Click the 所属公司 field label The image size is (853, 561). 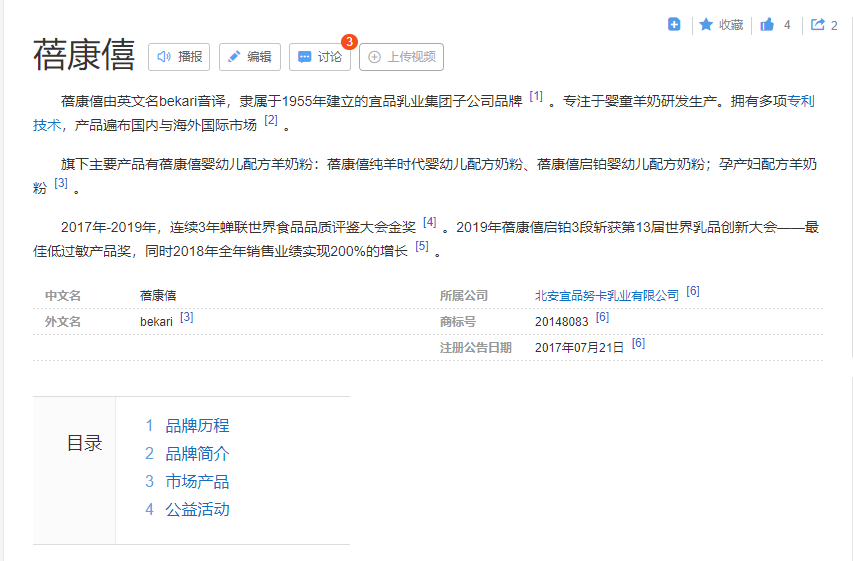pyautogui.click(x=463, y=295)
